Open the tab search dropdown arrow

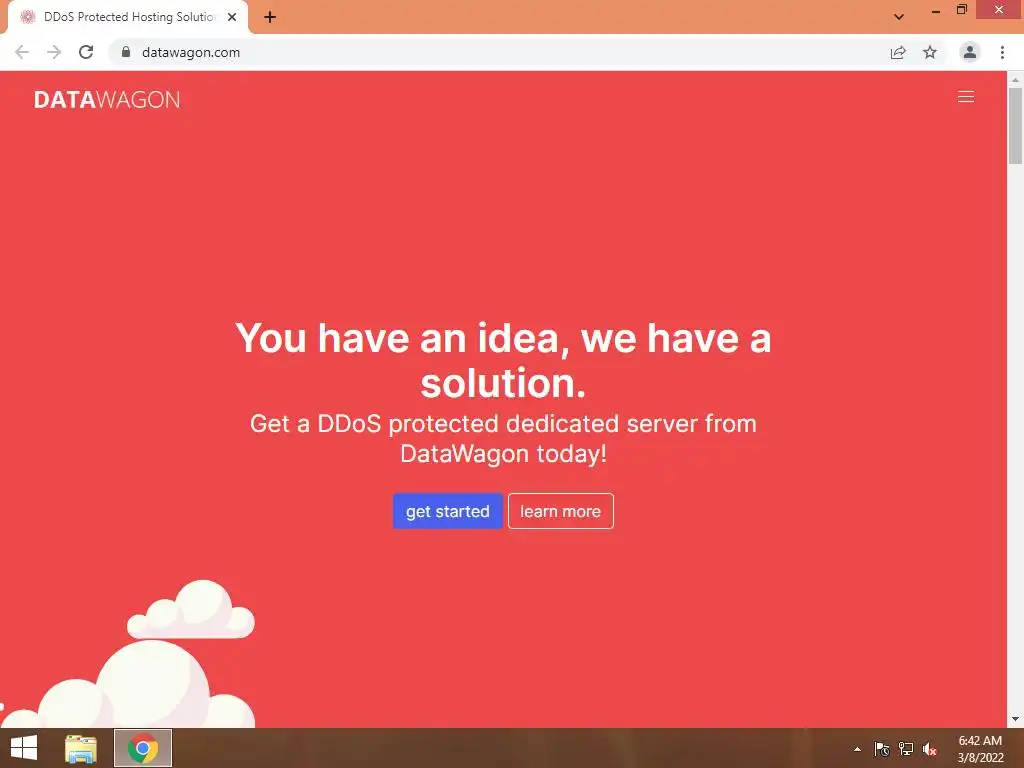click(x=899, y=17)
